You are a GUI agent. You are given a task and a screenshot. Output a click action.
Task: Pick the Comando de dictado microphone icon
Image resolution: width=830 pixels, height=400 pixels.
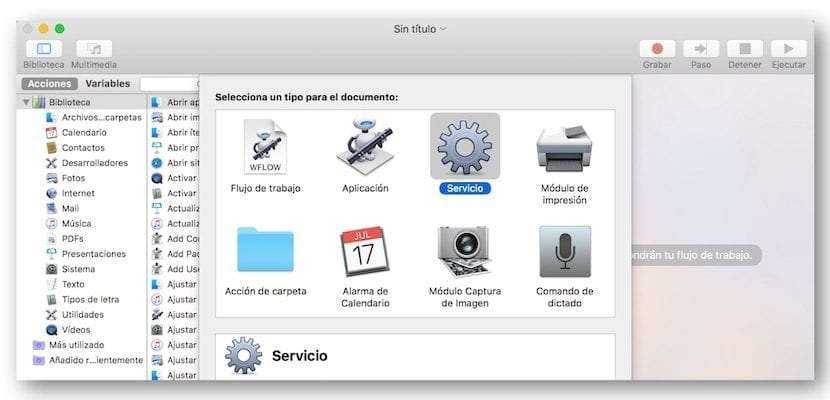pyautogui.click(x=565, y=250)
